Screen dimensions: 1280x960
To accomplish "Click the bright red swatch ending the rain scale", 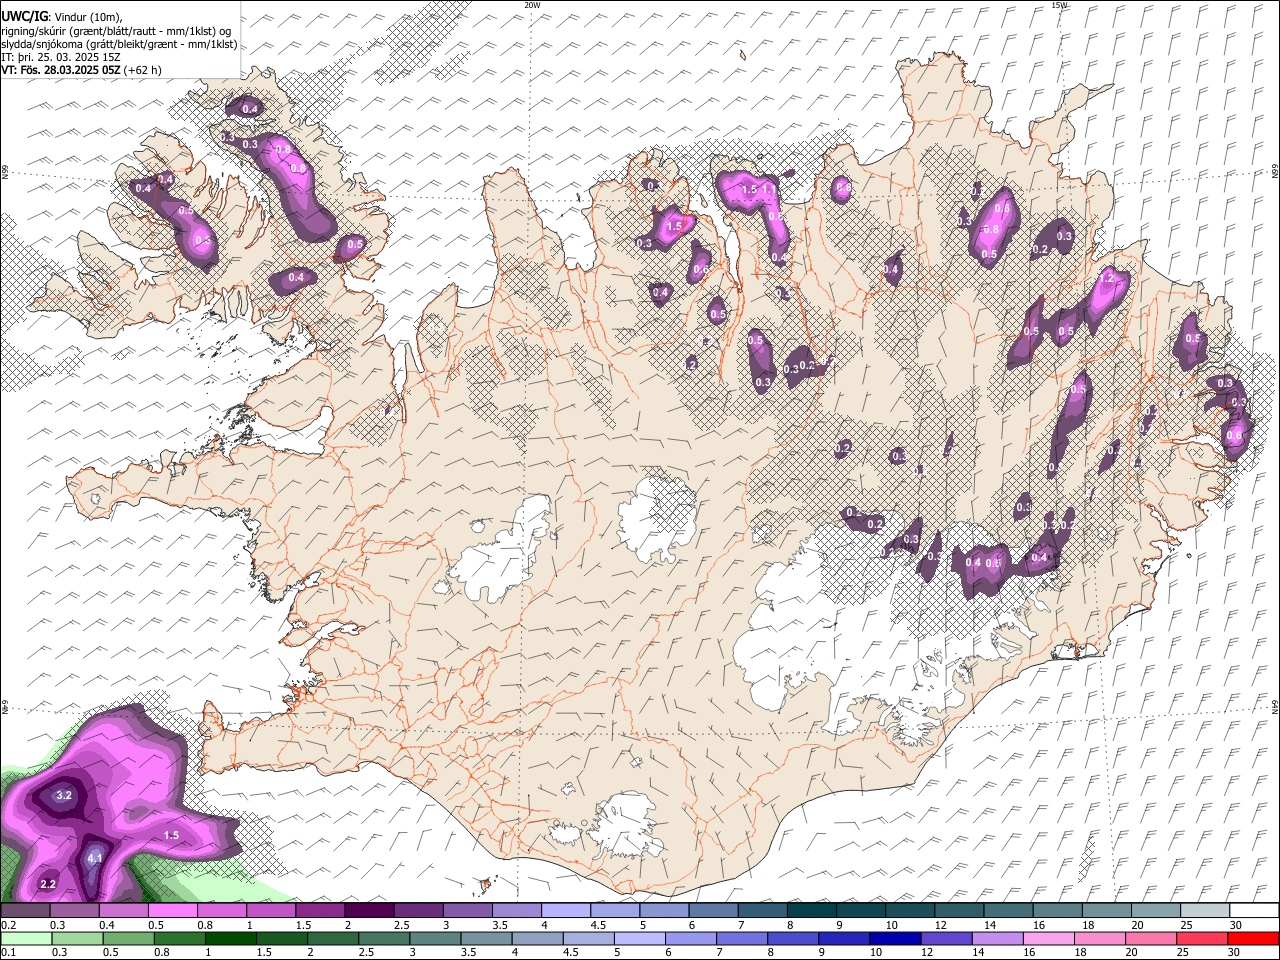I will point(1252,938).
